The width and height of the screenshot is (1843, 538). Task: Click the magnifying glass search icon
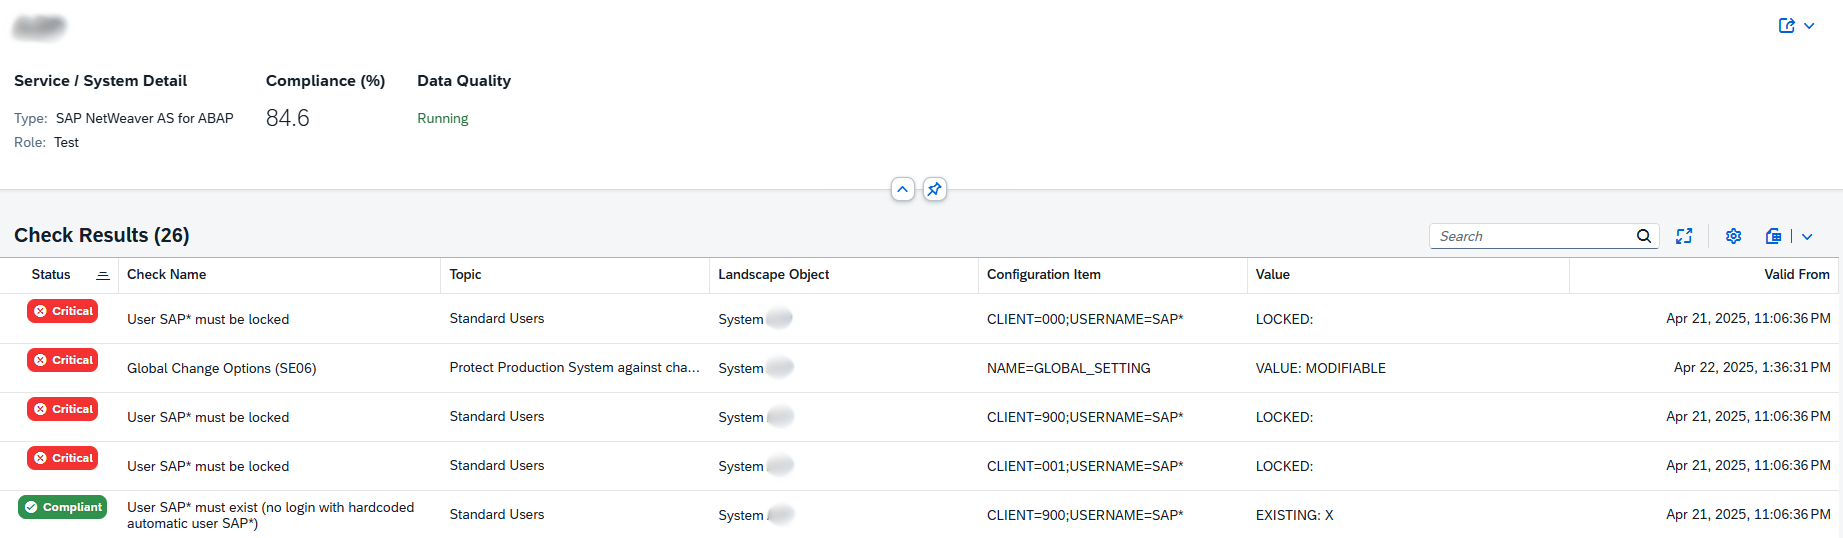coord(1643,236)
